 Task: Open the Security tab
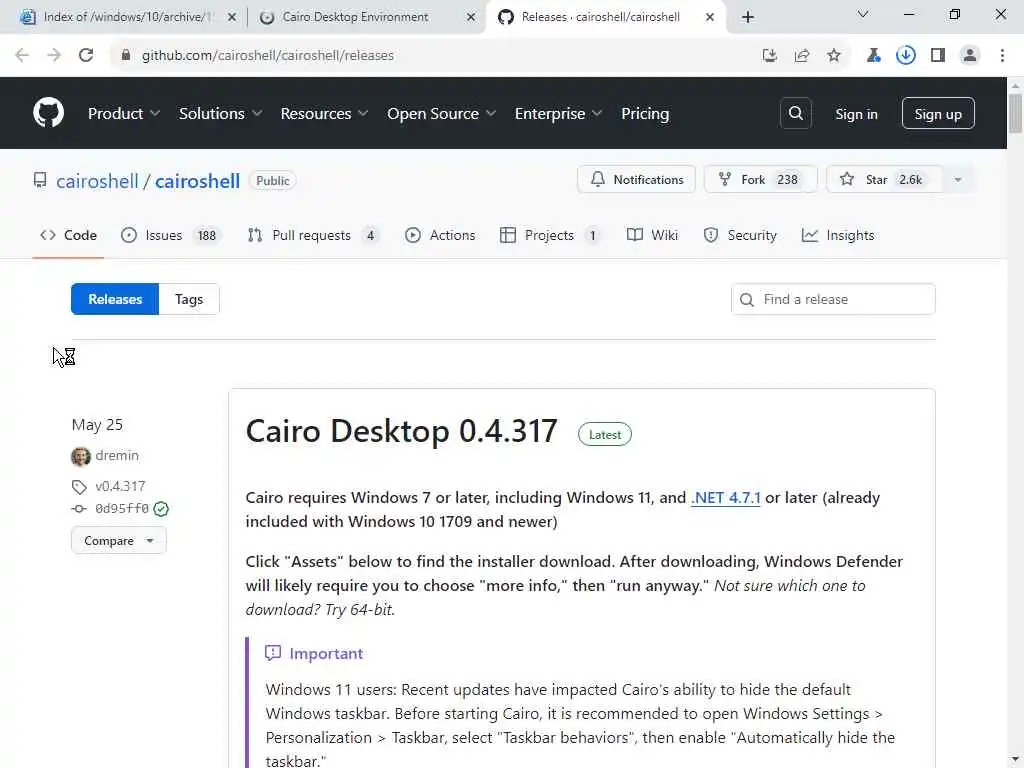[740, 235]
